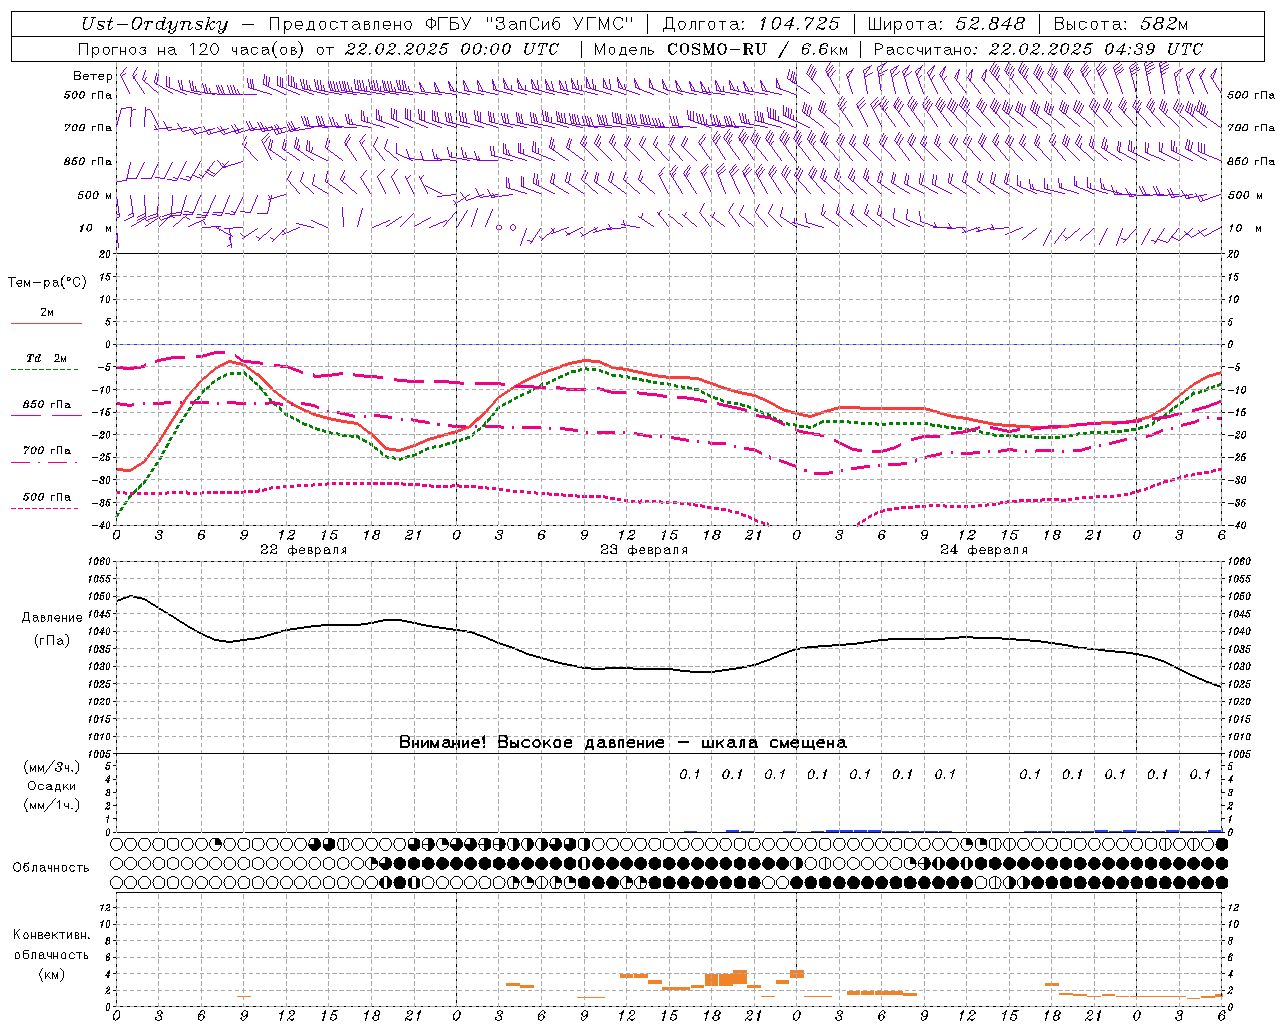
Task: Click the computed time Рассчитано: 22.02.2025 04:39 UTC
Action: (1038, 49)
